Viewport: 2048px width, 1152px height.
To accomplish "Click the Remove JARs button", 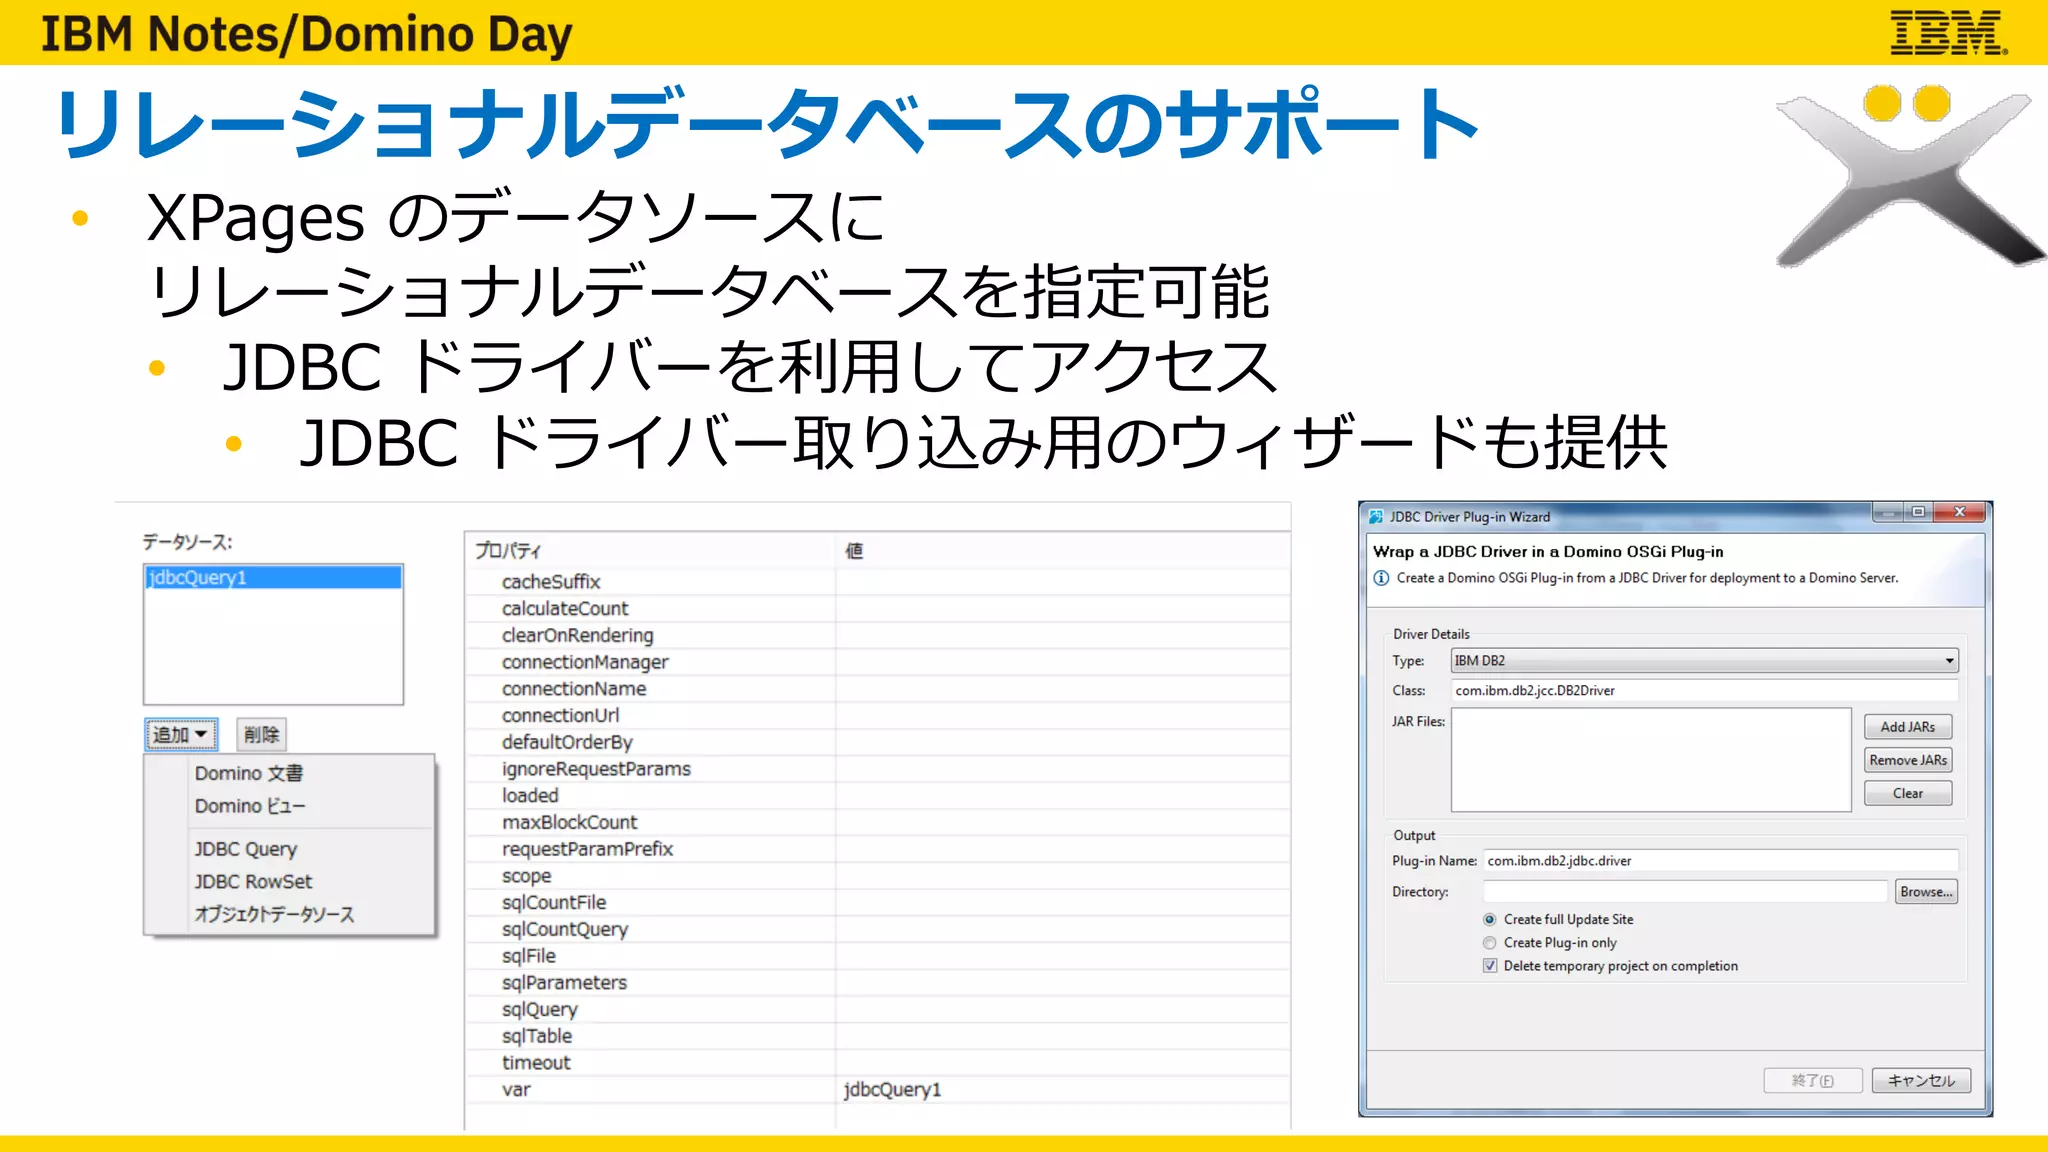I will tap(1908, 760).
